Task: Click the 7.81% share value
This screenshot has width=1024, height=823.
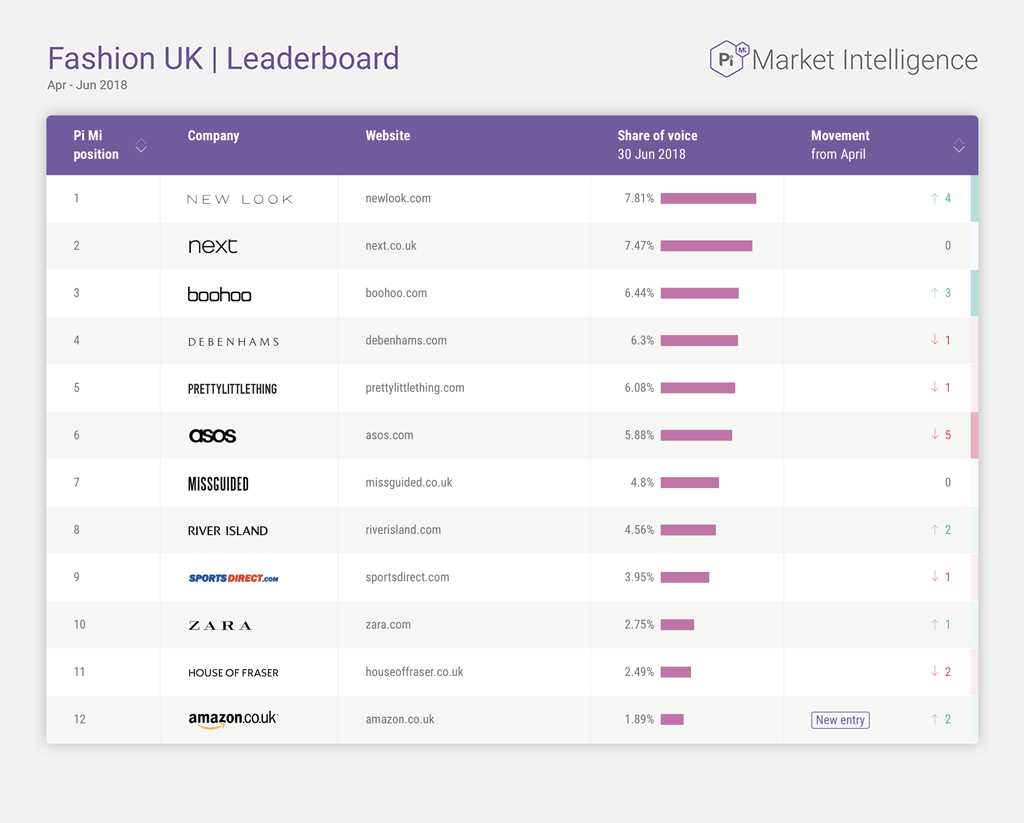Action: [639, 198]
